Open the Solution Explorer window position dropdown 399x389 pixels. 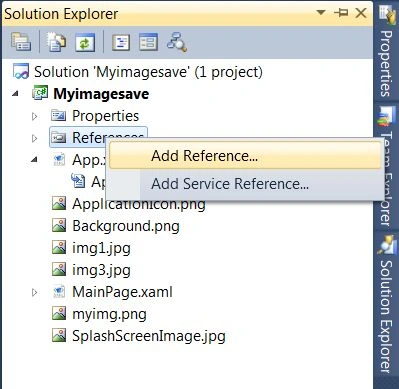click(x=321, y=13)
